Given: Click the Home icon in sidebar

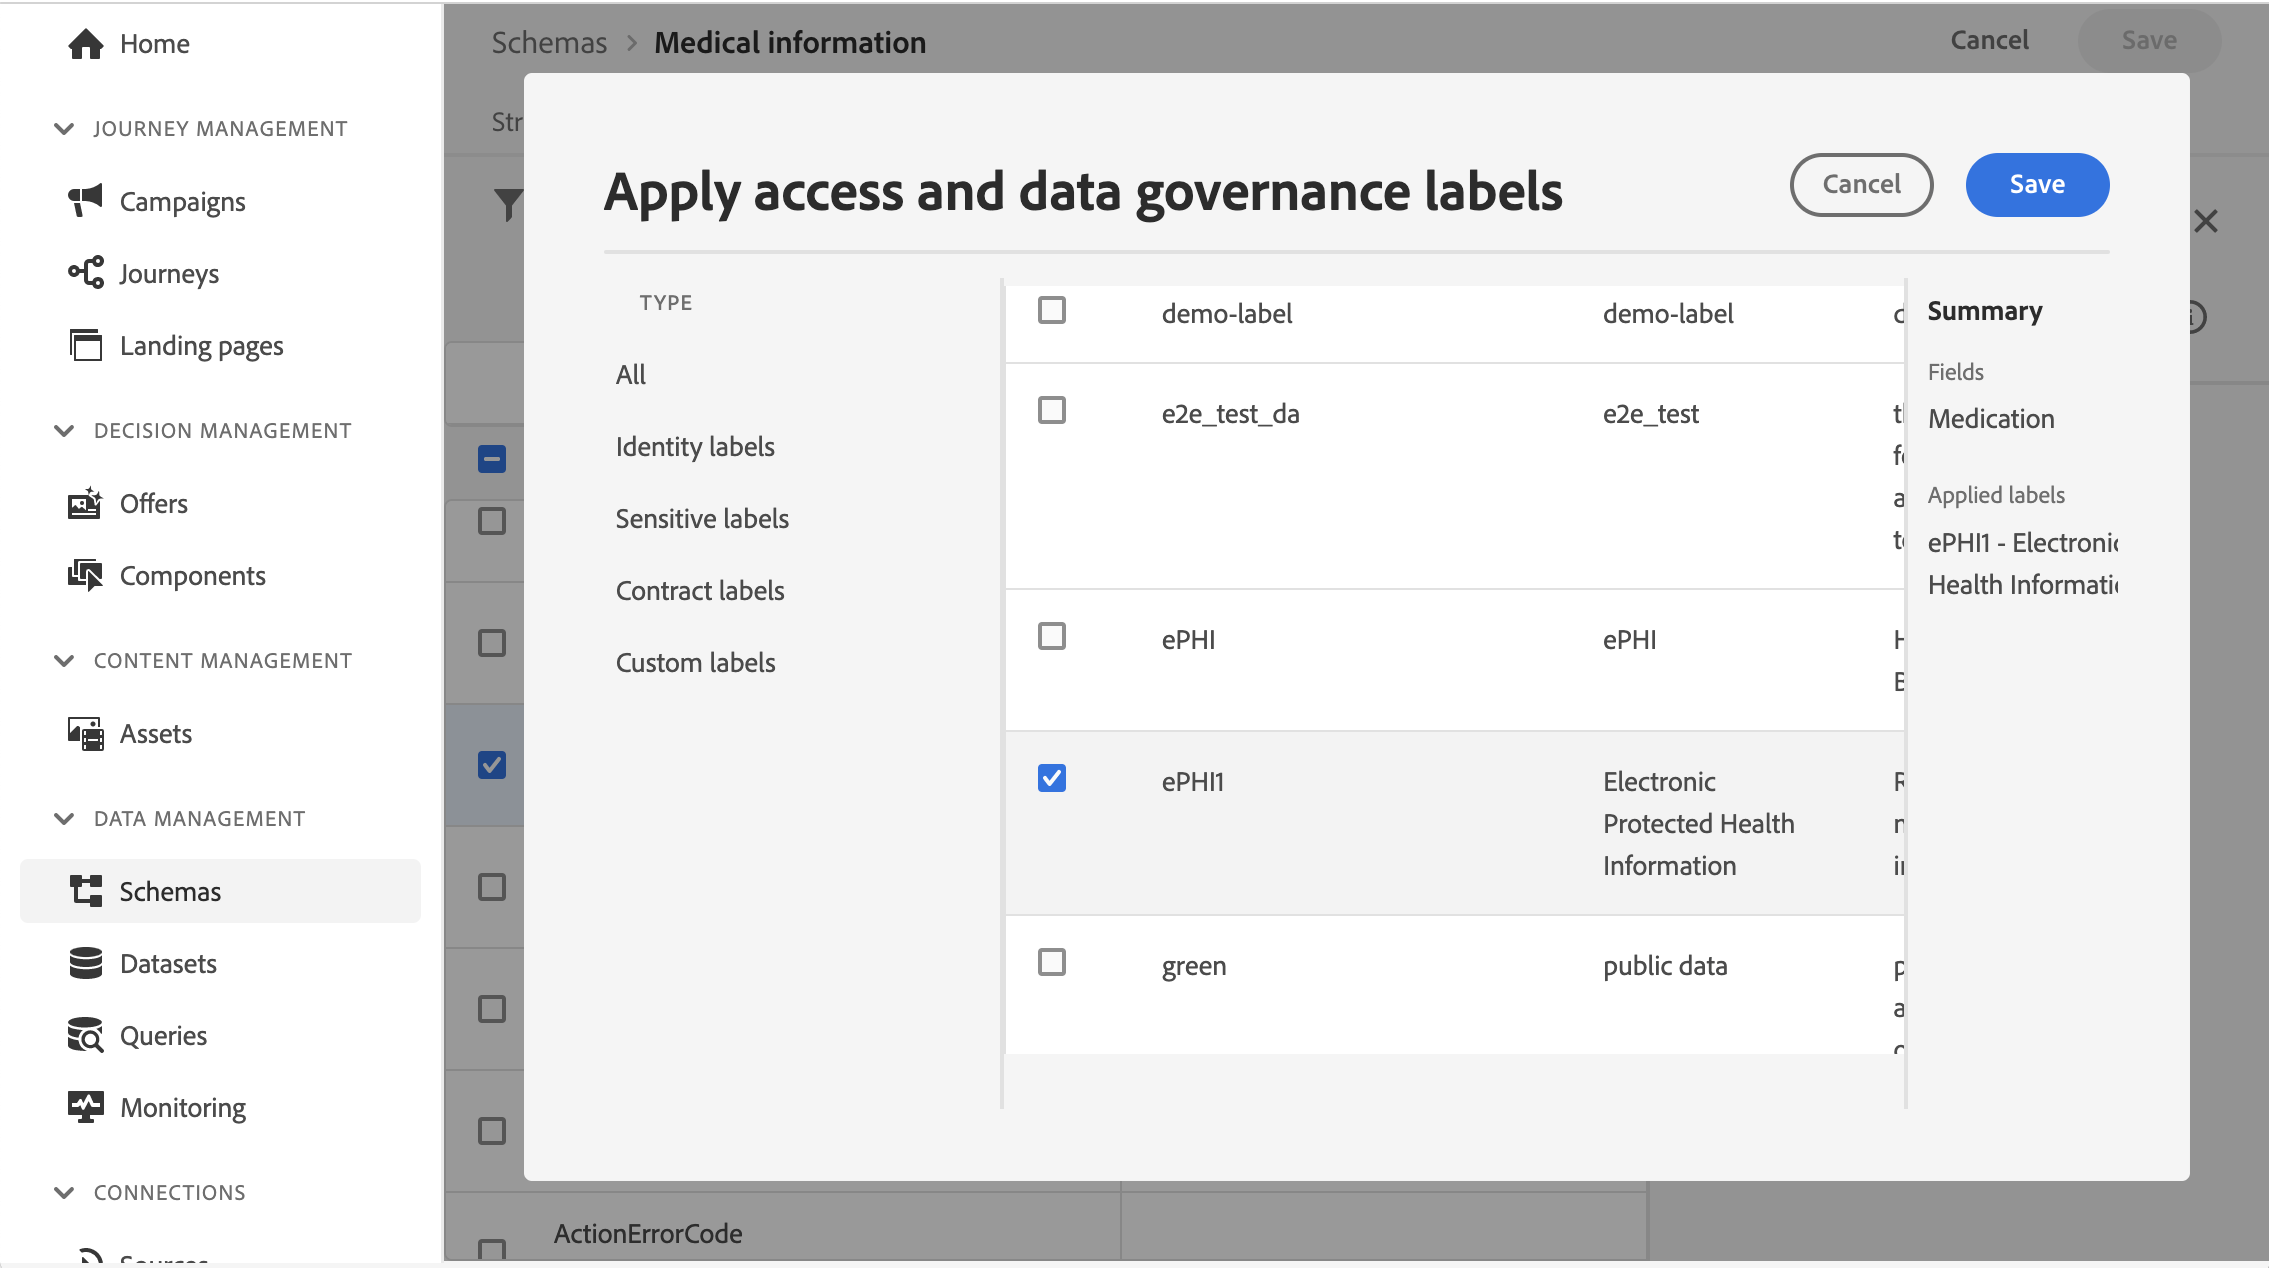Looking at the screenshot, I should point(86,44).
